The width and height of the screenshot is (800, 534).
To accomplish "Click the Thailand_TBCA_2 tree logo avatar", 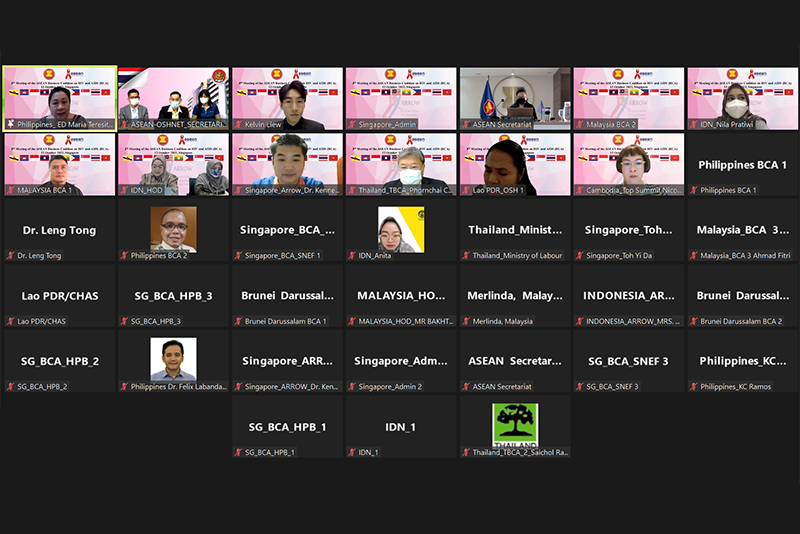I will [x=515, y=425].
